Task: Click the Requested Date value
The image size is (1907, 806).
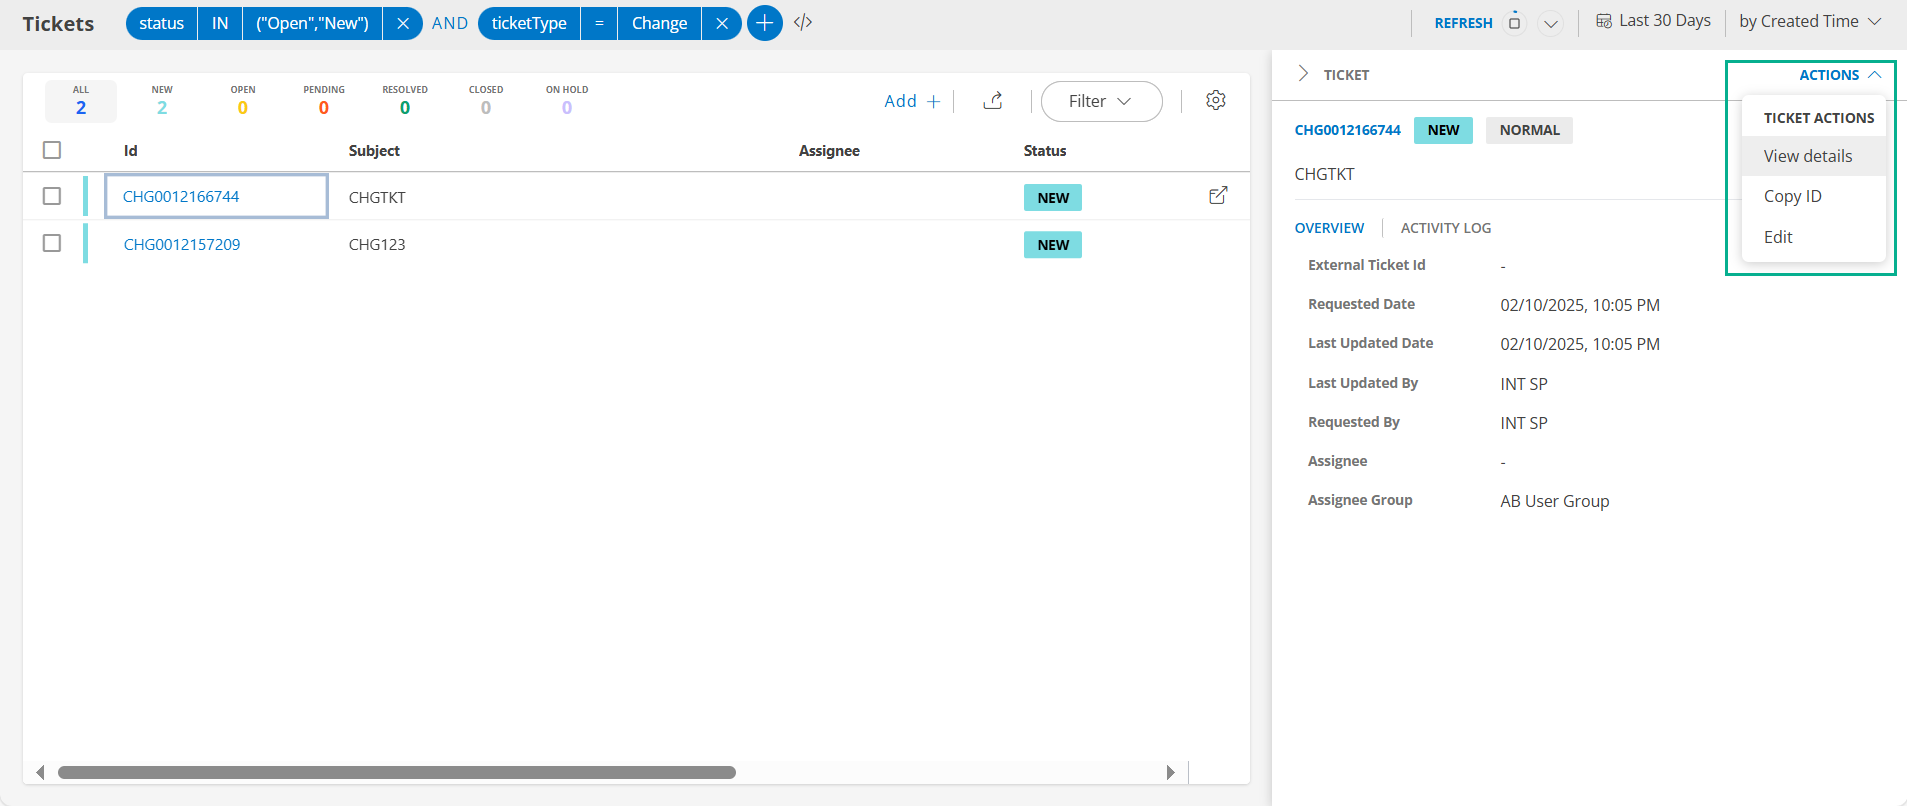Action: coord(1580,305)
